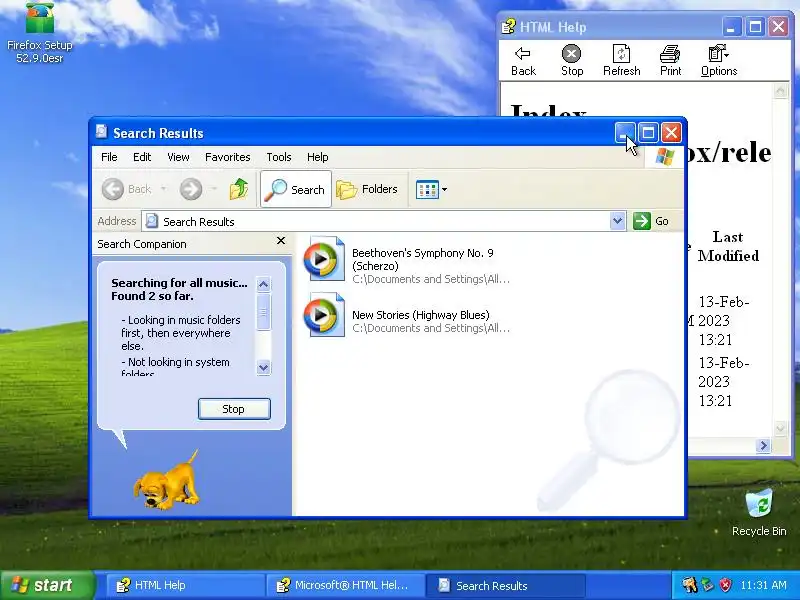Click Search Results taskbar button

[x=504, y=585]
